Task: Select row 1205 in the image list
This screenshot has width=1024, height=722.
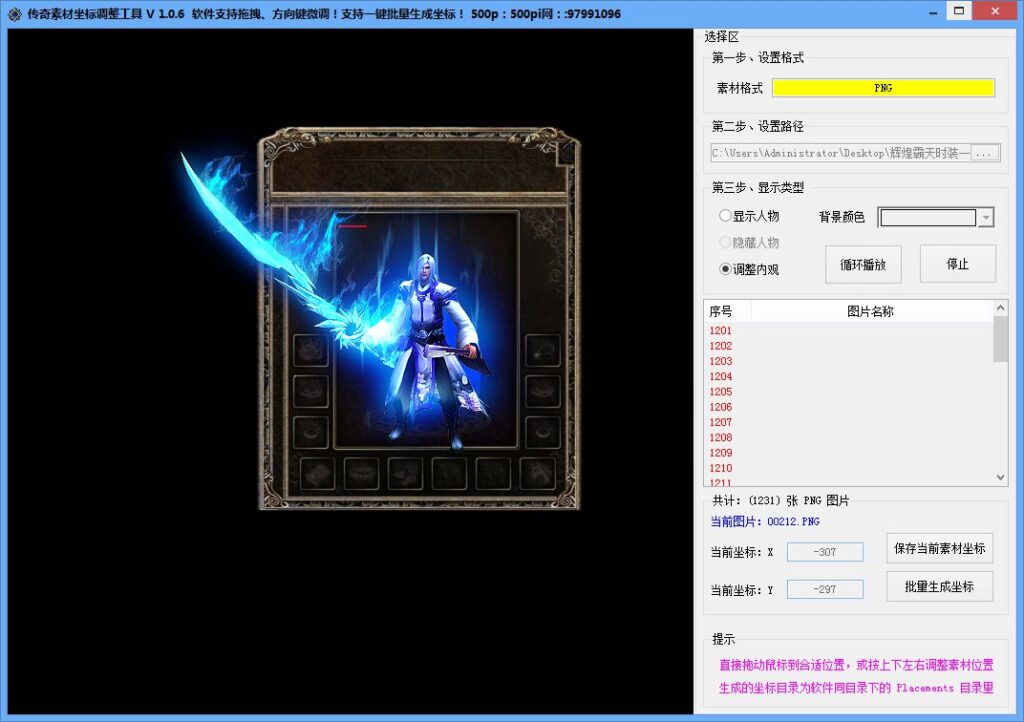Action: coord(721,392)
